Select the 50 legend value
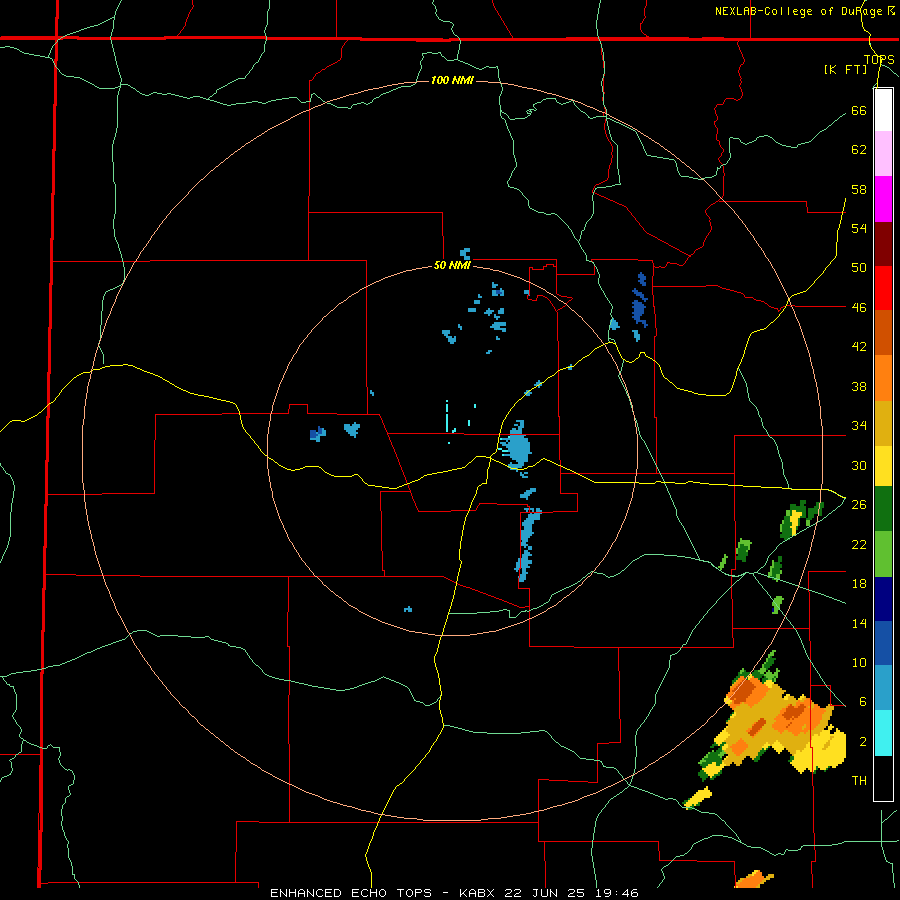Screen dimensions: 900x900 tap(859, 268)
